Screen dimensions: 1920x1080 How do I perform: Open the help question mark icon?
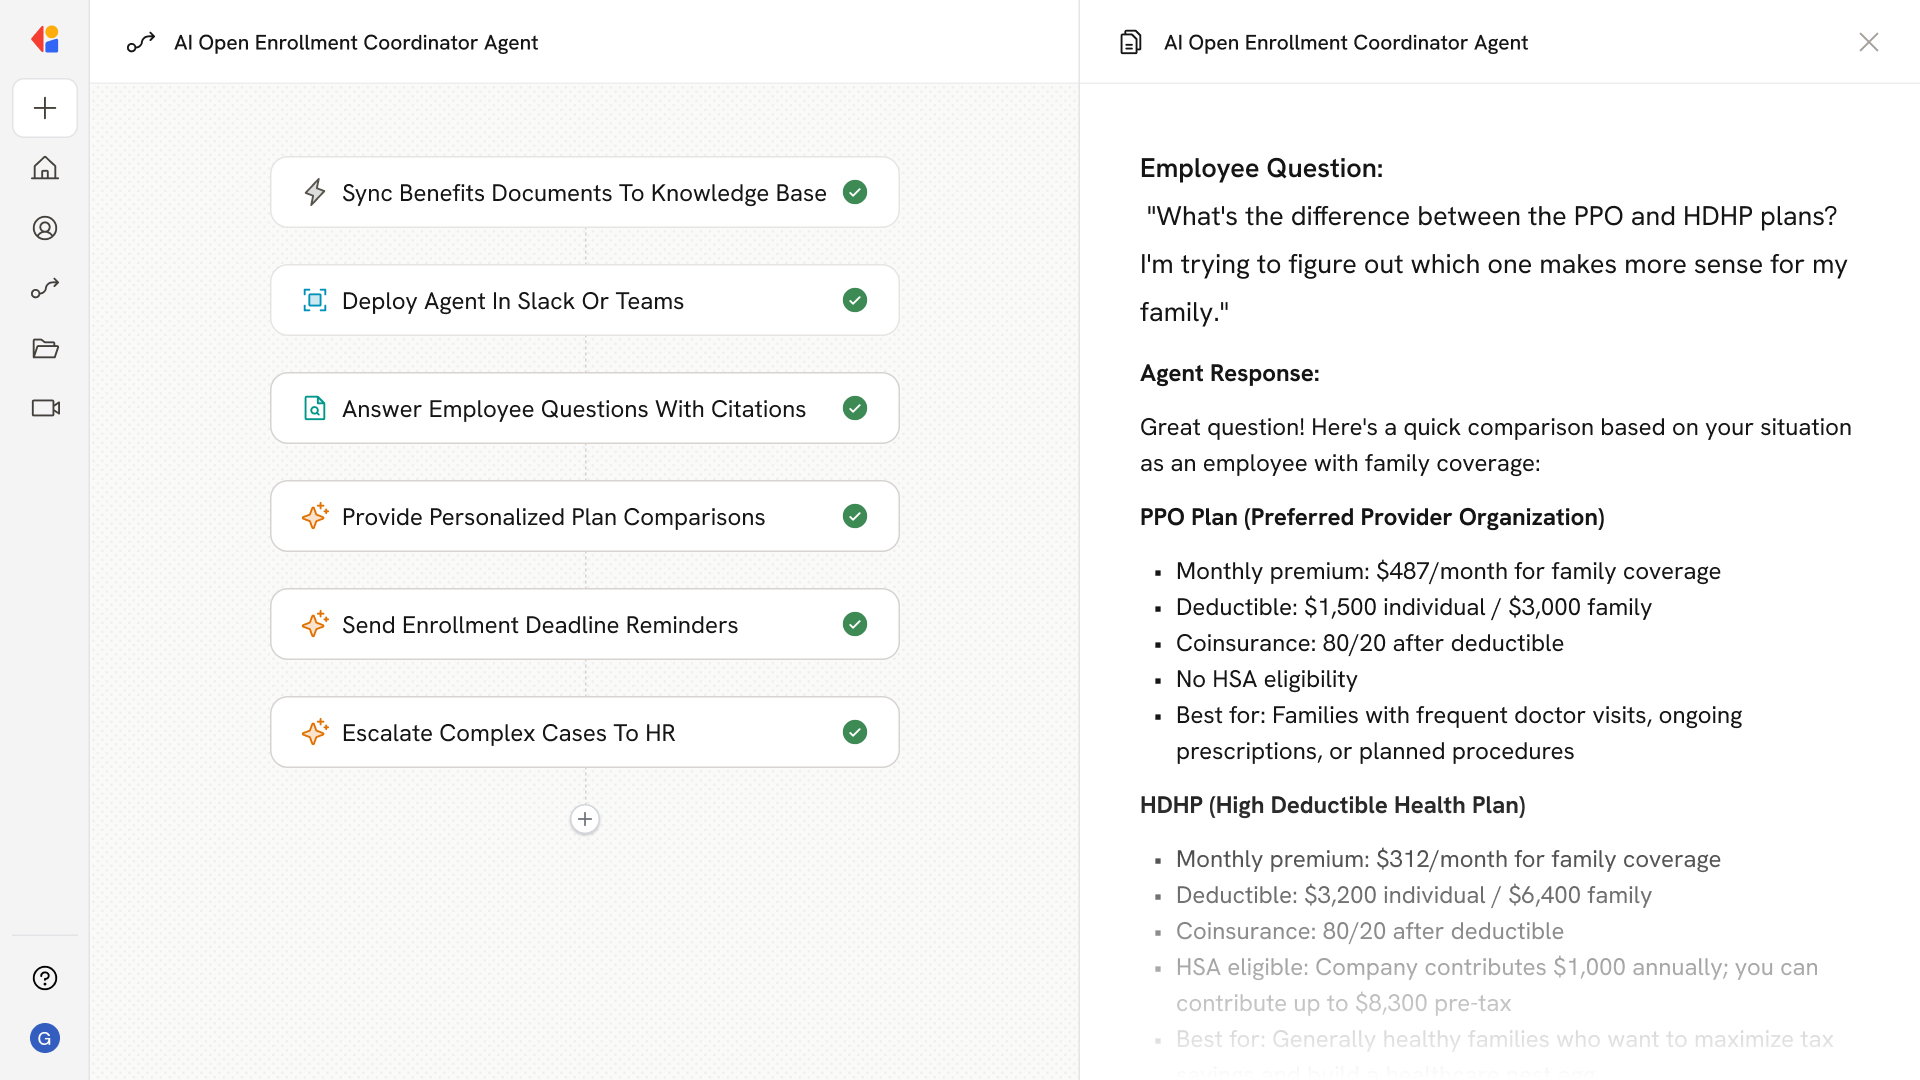(45, 978)
